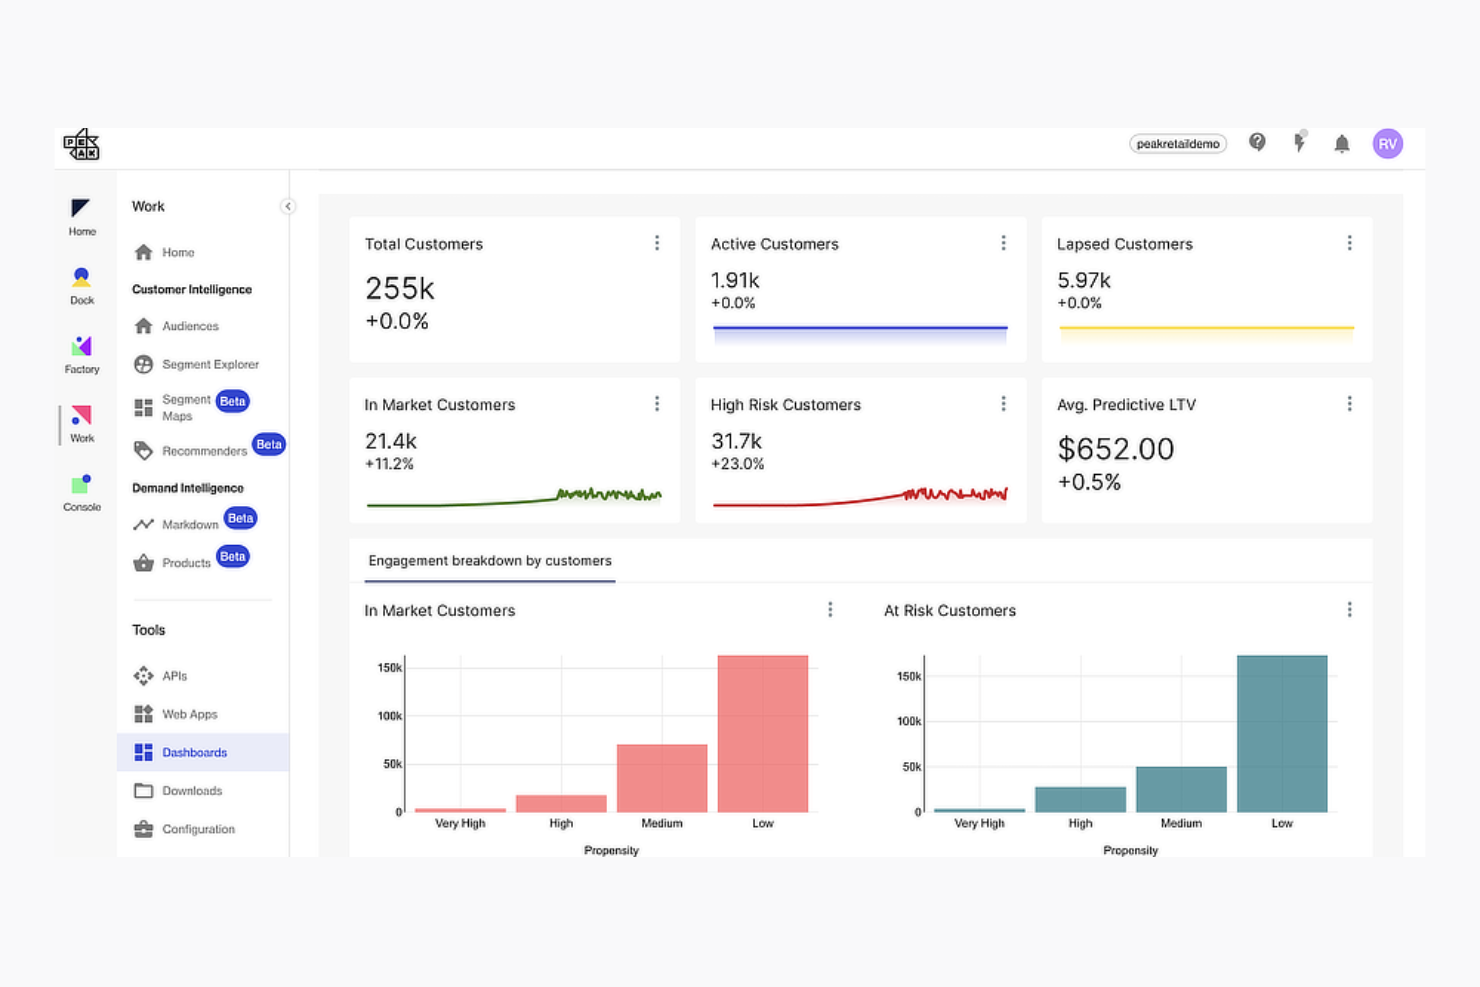
Task: Open Total Customers card options menu
Action: (x=657, y=243)
